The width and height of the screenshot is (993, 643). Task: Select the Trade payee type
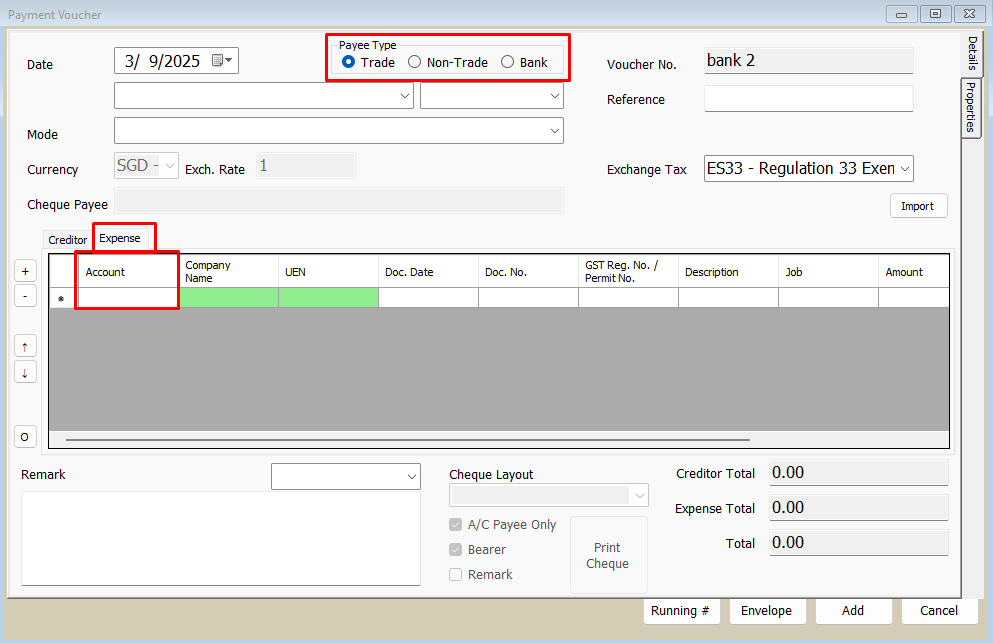[x=349, y=62]
